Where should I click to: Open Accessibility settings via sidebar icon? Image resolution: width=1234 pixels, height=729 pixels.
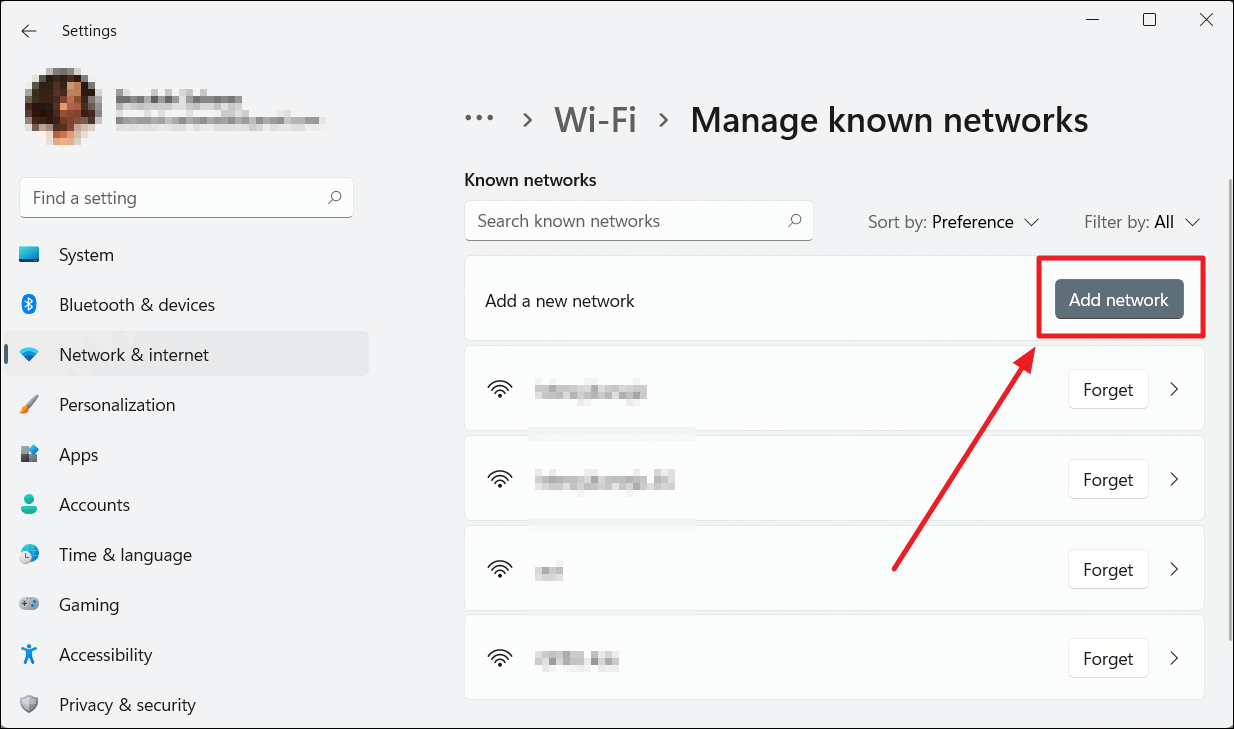(30, 654)
